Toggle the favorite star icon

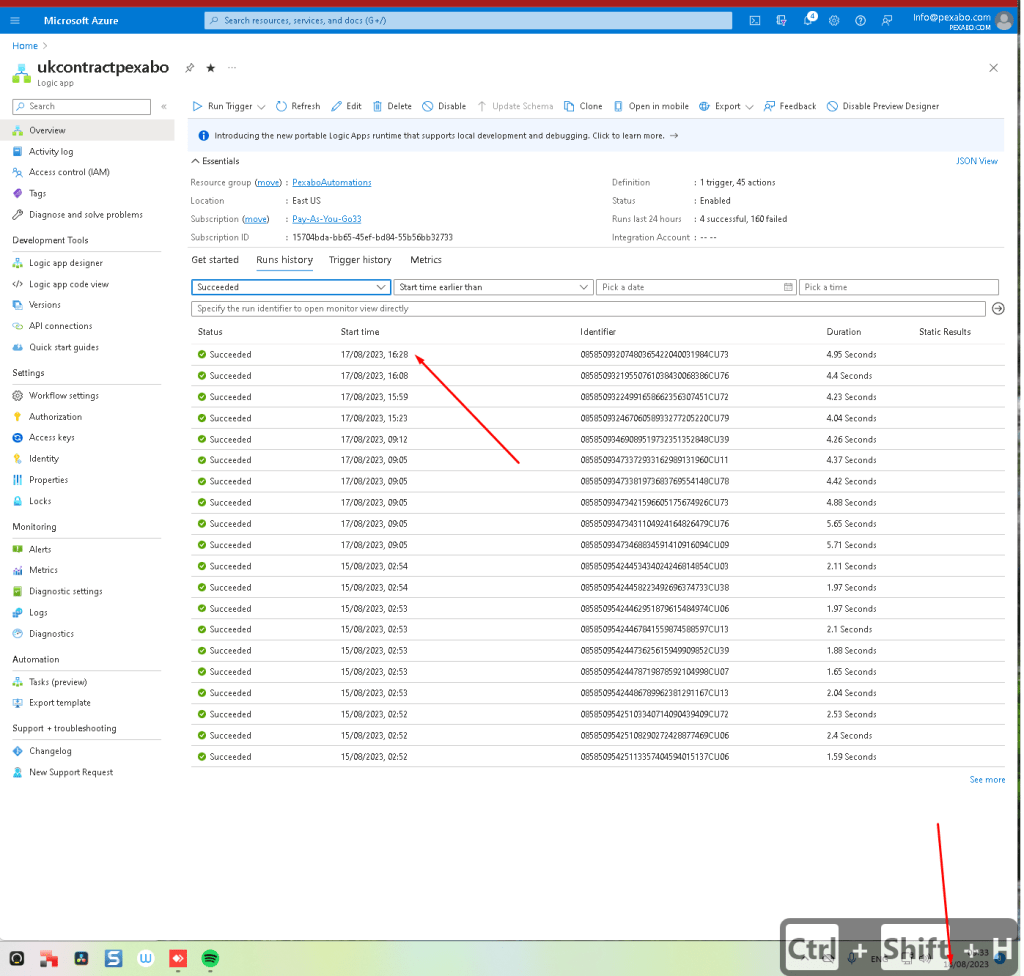pos(210,68)
